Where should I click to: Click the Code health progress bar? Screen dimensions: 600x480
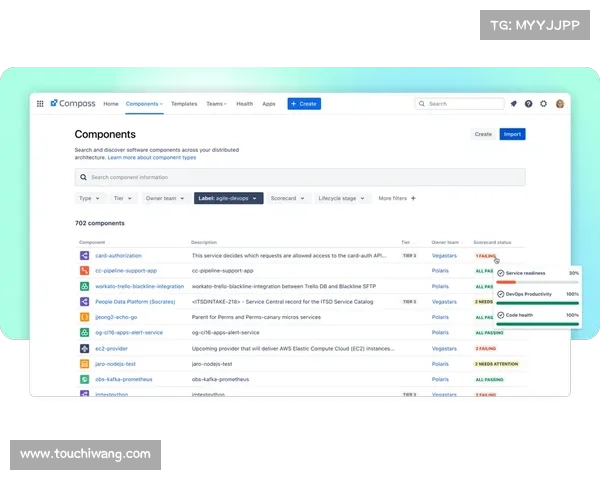point(537,324)
